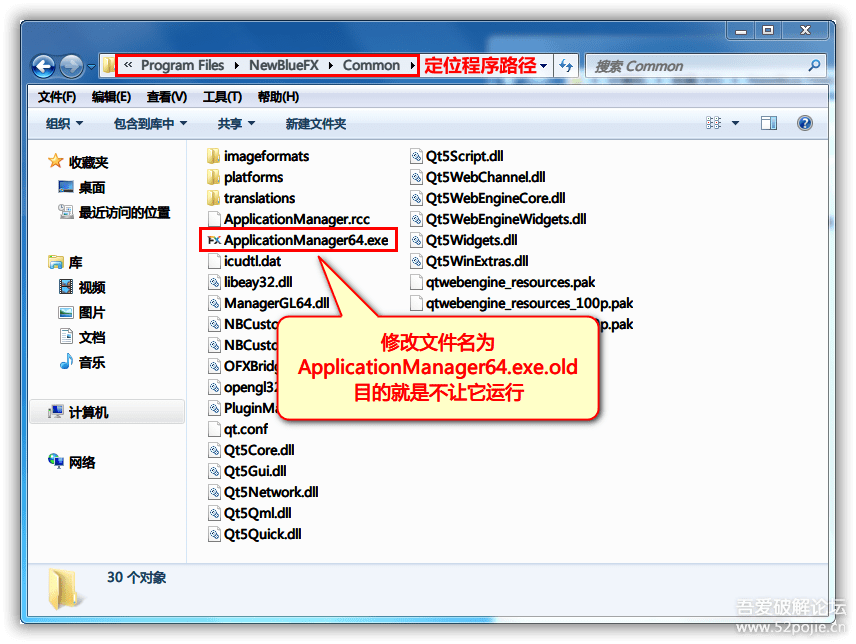The height and width of the screenshot is (644, 856).
Task: Click the Forward navigation arrow button
Action: click(71, 67)
